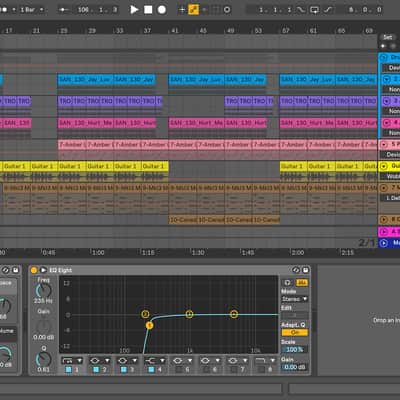400x400 pixels.
Task: Toggle the EQ Eight spectrum analyzer button
Action: click(x=302, y=283)
